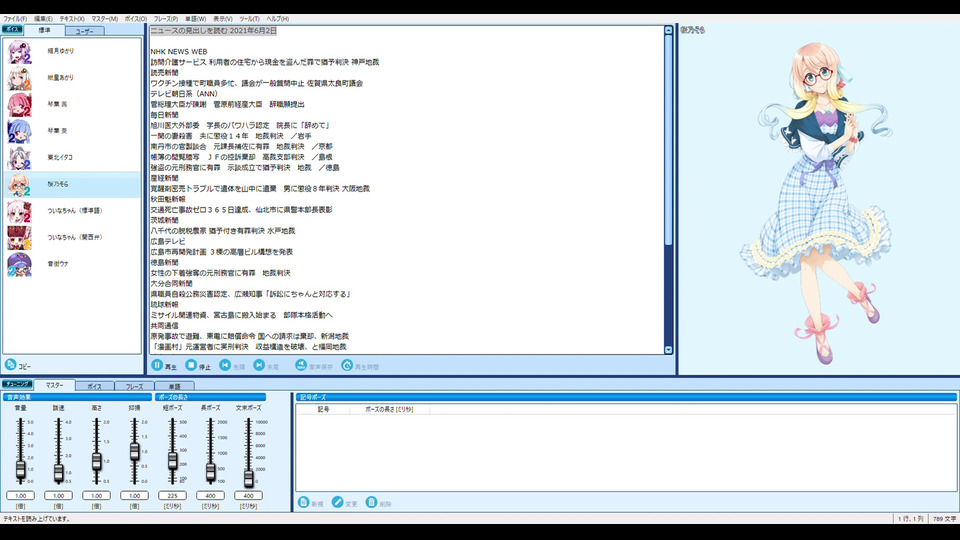Screen dimensions: 960x540
Task: Click the 長ポーズ value field
Action: (211, 495)
